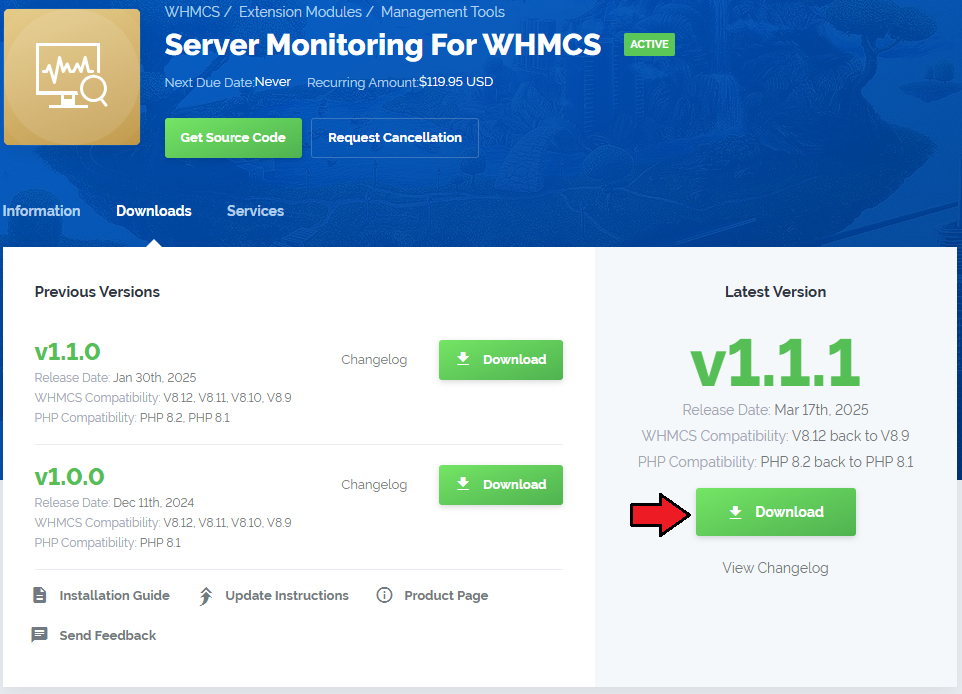Click the Get Source Code button
The image size is (962, 694).
click(x=233, y=137)
